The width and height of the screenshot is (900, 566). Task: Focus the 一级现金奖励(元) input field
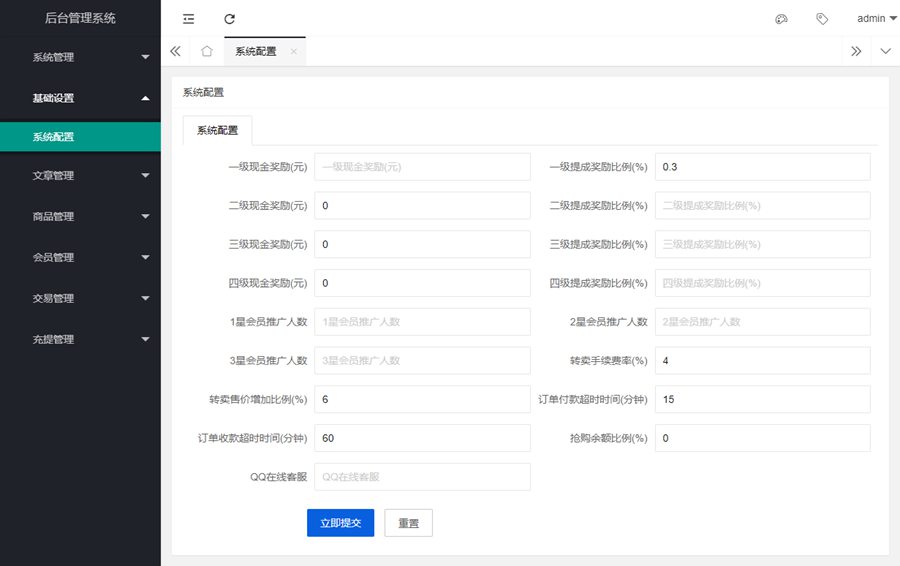click(x=422, y=167)
